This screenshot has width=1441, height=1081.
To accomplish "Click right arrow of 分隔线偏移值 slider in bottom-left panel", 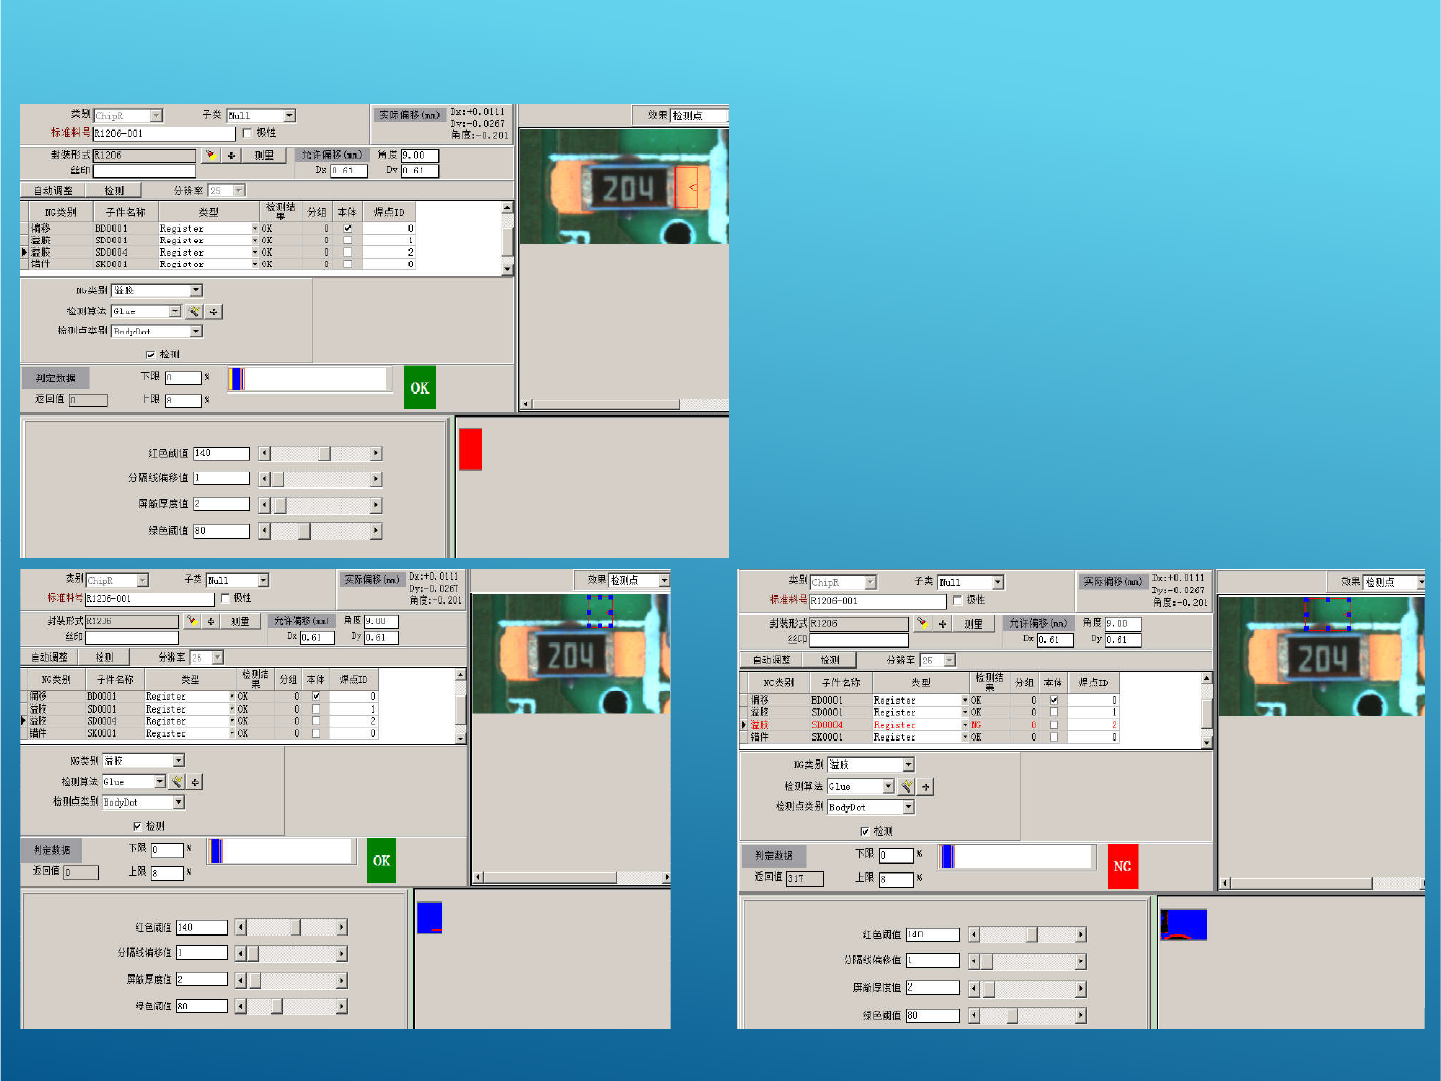I will [x=342, y=953].
